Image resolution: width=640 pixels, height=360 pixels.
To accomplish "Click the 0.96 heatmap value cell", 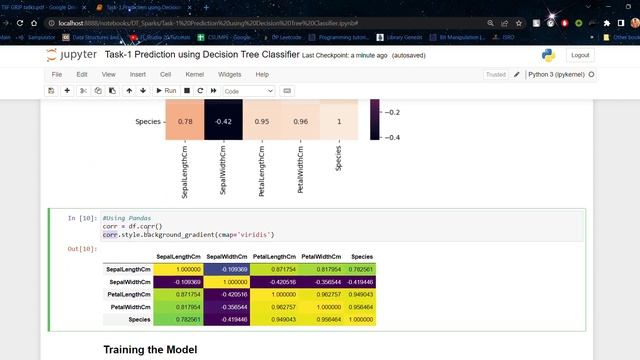I will point(300,120).
